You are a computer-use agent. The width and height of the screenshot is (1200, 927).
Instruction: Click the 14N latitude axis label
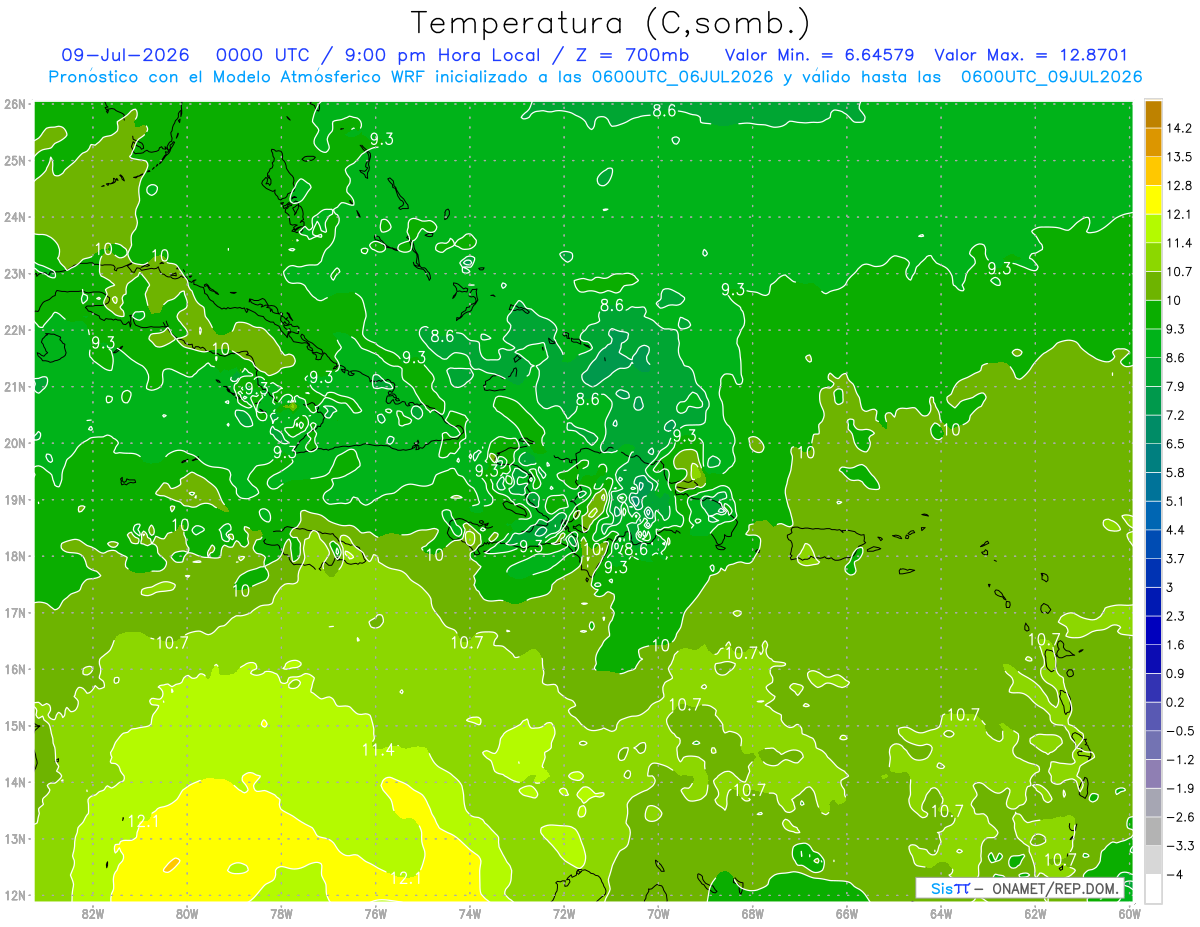pyautogui.click(x=15, y=782)
